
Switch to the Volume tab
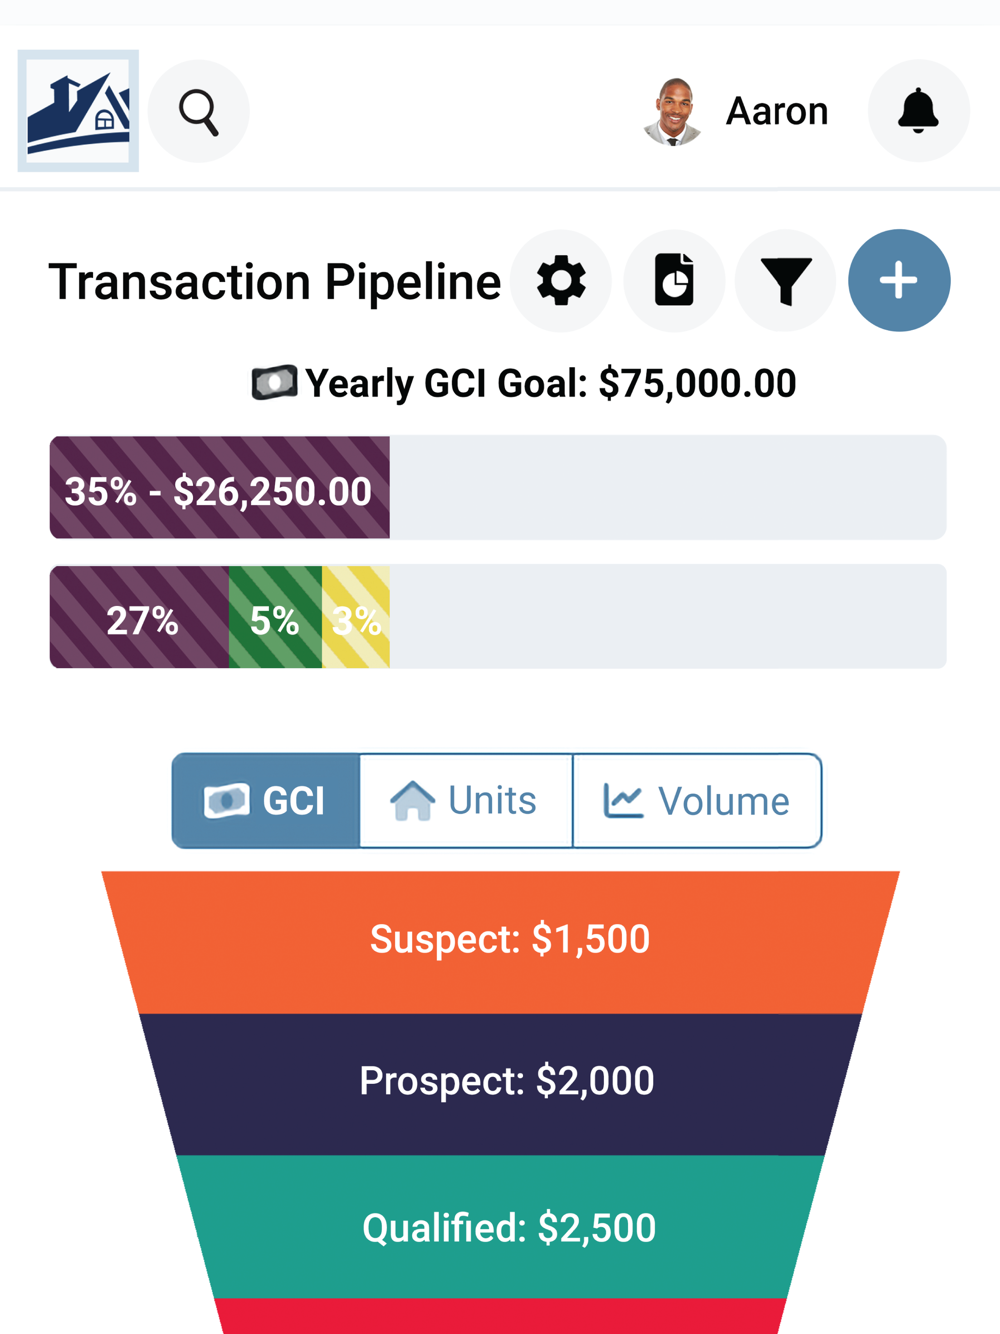point(697,801)
